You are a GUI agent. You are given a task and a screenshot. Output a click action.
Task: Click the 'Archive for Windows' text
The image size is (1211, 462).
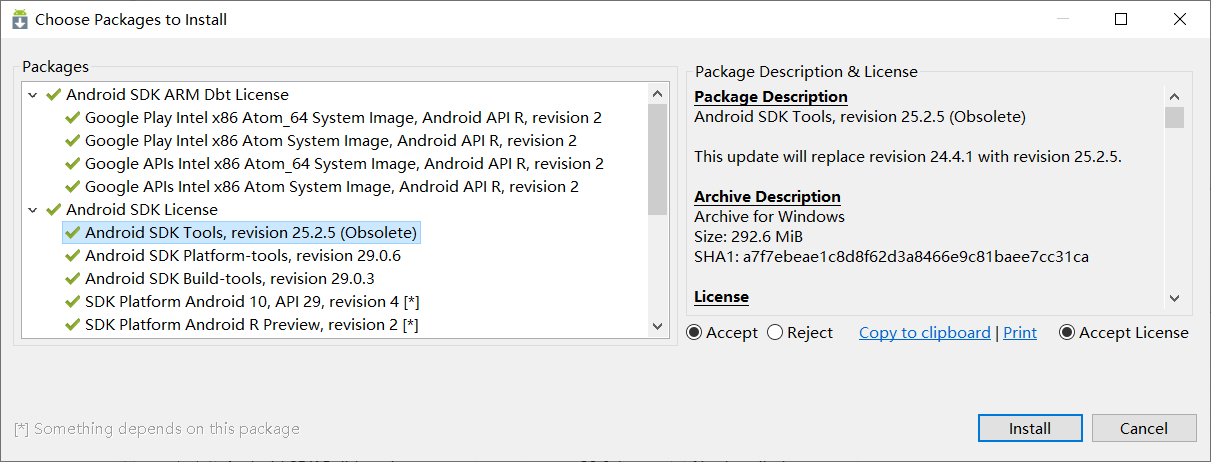pyautogui.click(x=769, y=217)
